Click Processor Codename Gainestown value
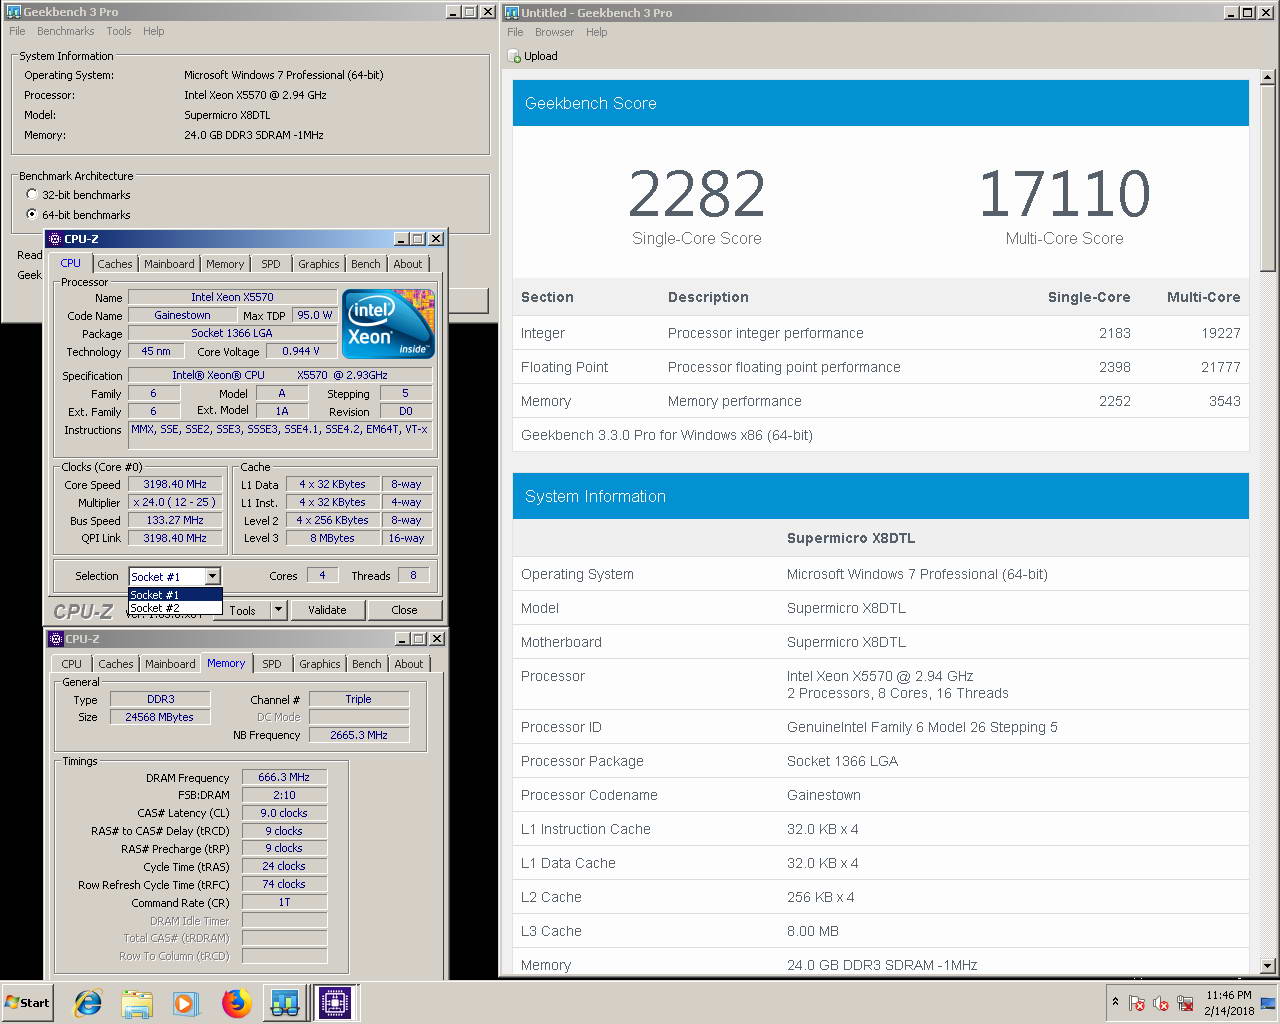This screenshot has height=1024, width=1280. point(824,795)
